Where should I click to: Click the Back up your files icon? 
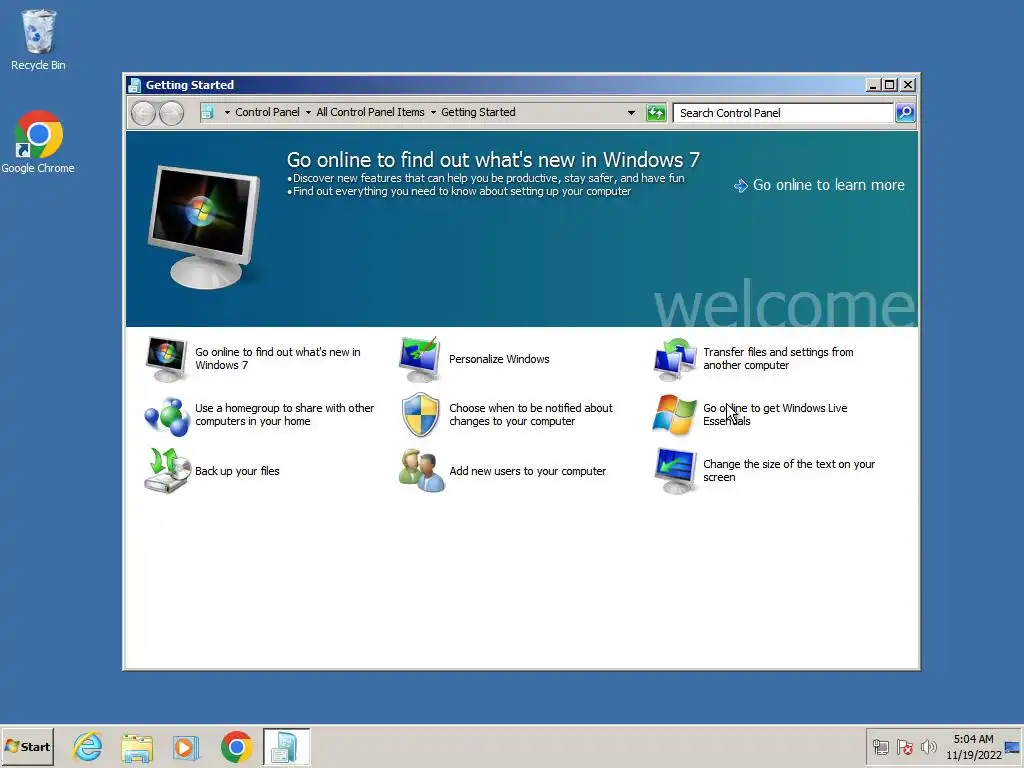point(166,470)
